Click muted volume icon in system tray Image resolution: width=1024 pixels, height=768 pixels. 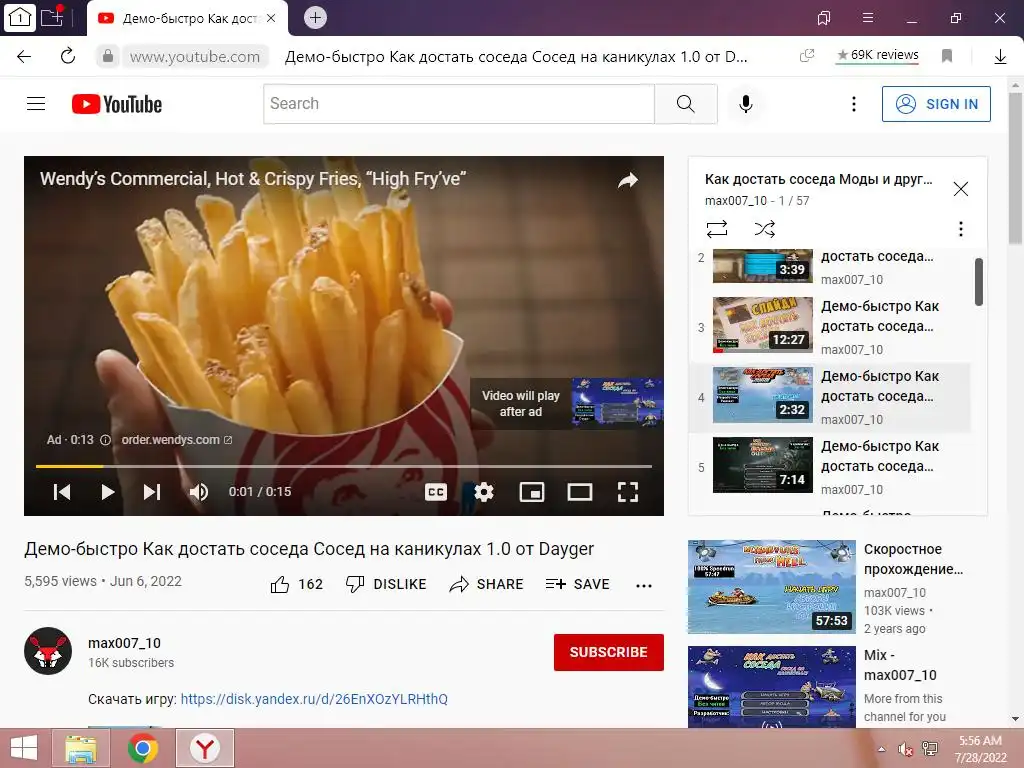click(905, 749)
